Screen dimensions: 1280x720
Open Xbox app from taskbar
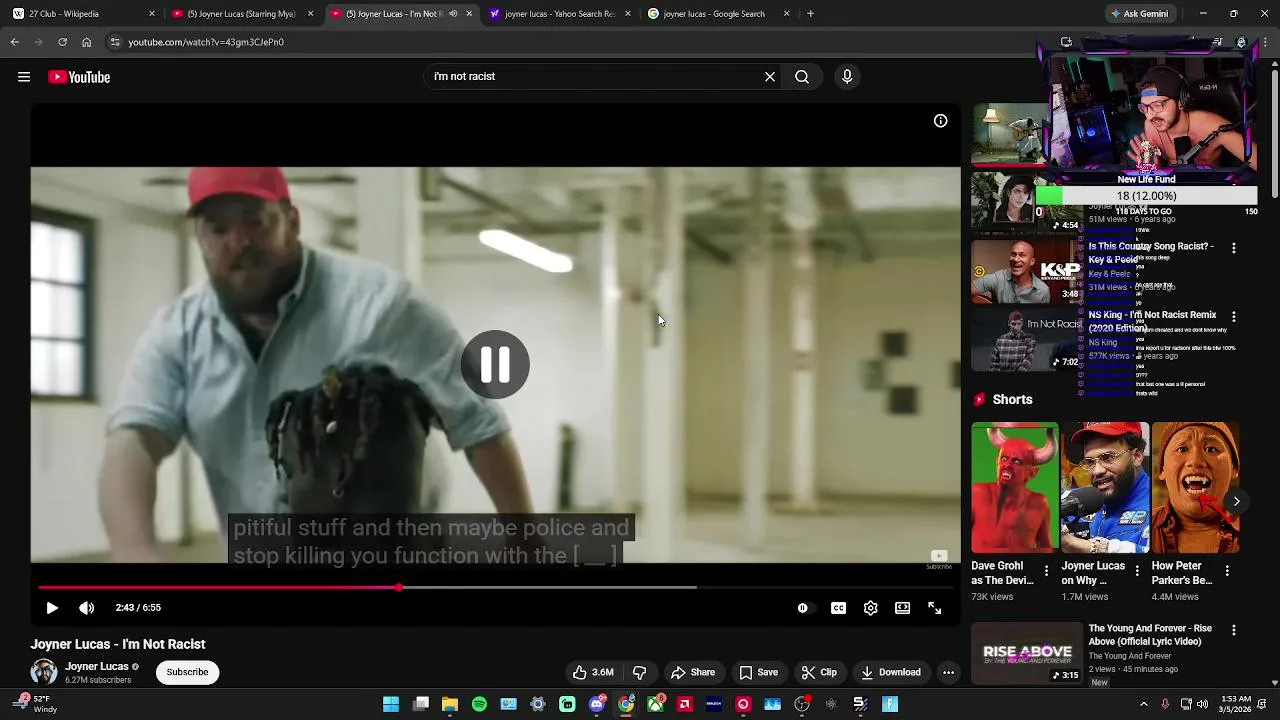click(655, 704)
